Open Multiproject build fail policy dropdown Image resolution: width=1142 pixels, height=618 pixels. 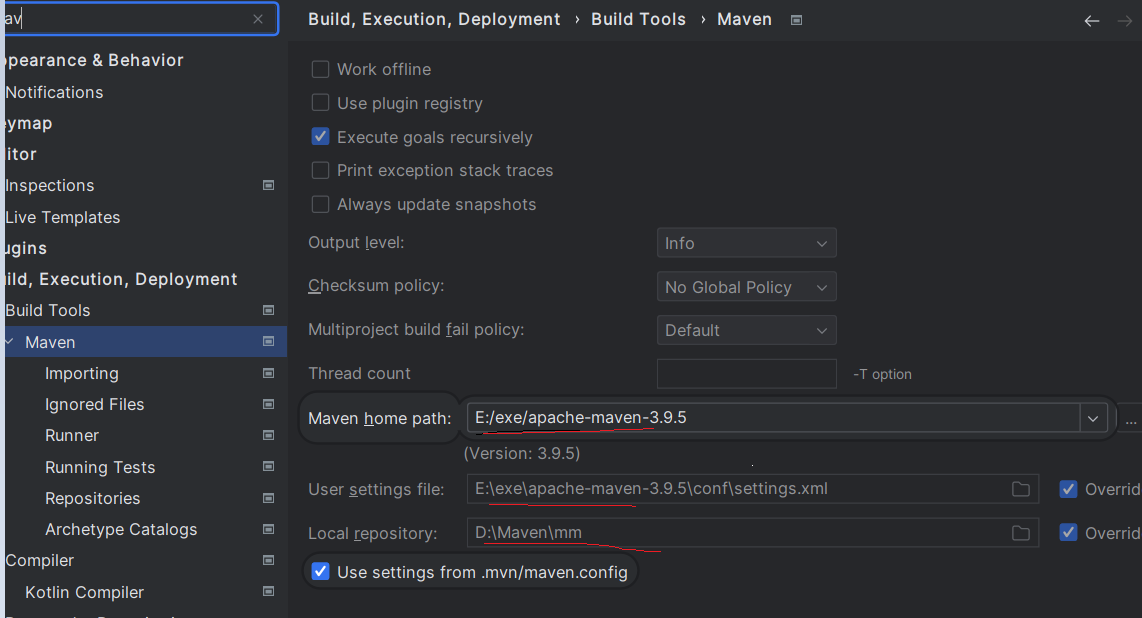coord(747,330)
